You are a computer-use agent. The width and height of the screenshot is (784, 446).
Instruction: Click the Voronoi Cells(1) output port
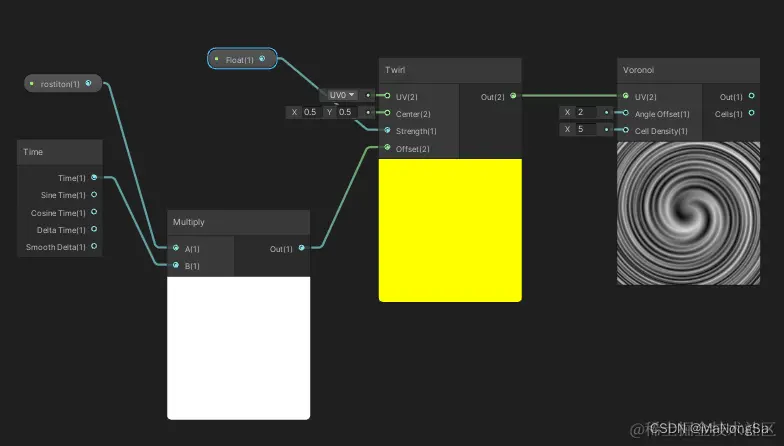(x=752, y=113)
